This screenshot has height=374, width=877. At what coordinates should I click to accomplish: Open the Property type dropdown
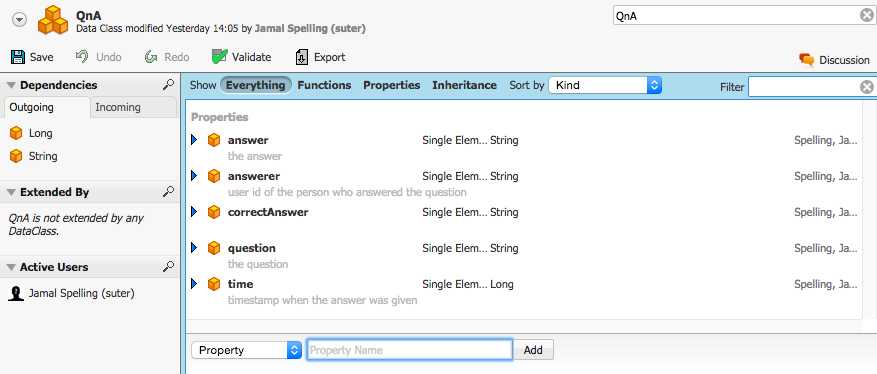247,350
